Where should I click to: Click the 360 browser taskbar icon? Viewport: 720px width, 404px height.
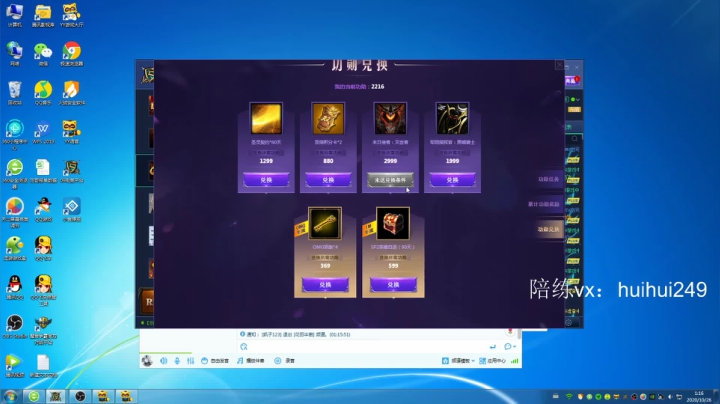click(34, 396)
